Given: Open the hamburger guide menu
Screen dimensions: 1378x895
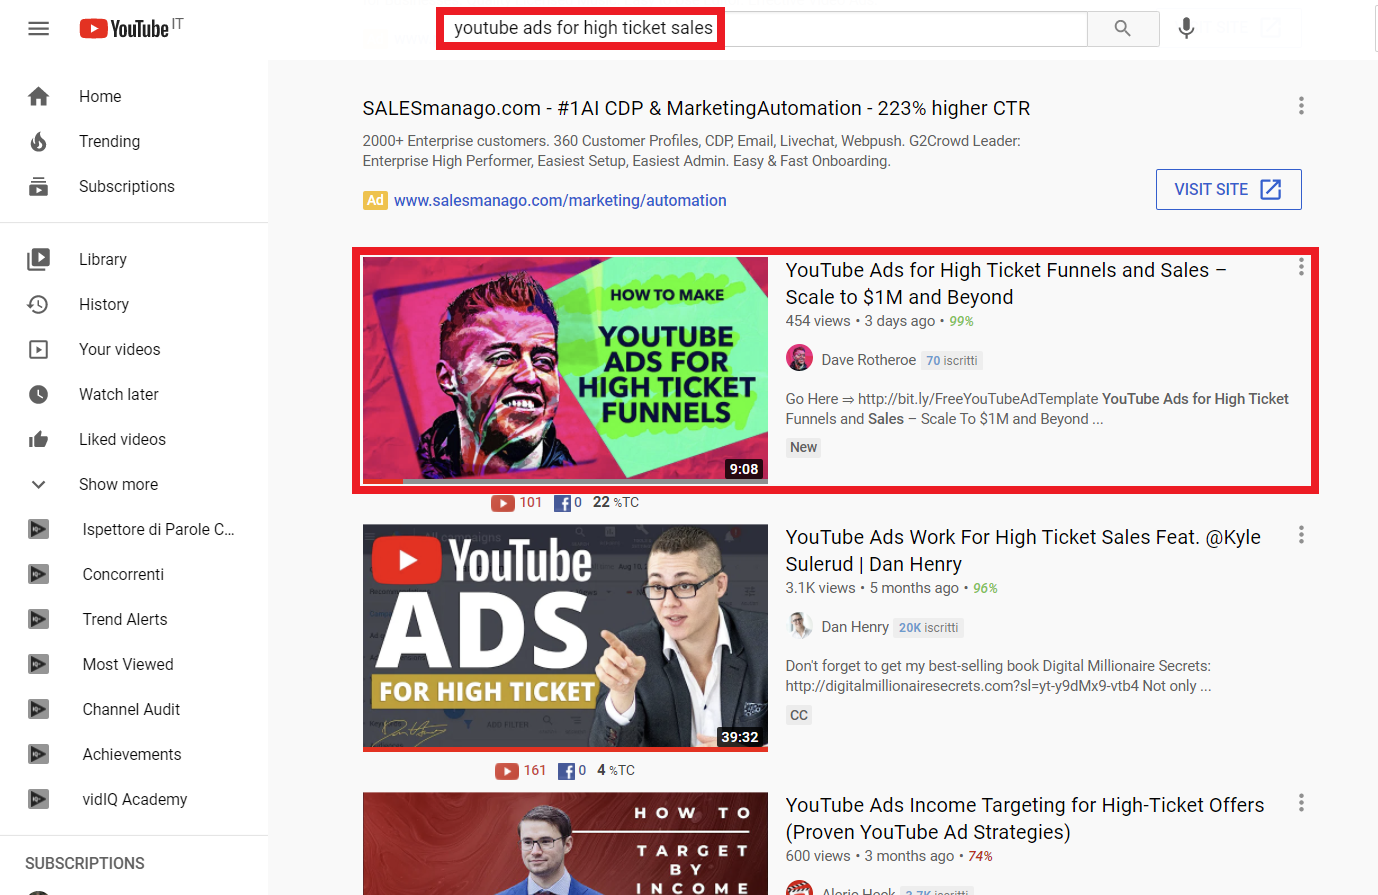Looking at the screenshot, I should (x=39, y=29).
